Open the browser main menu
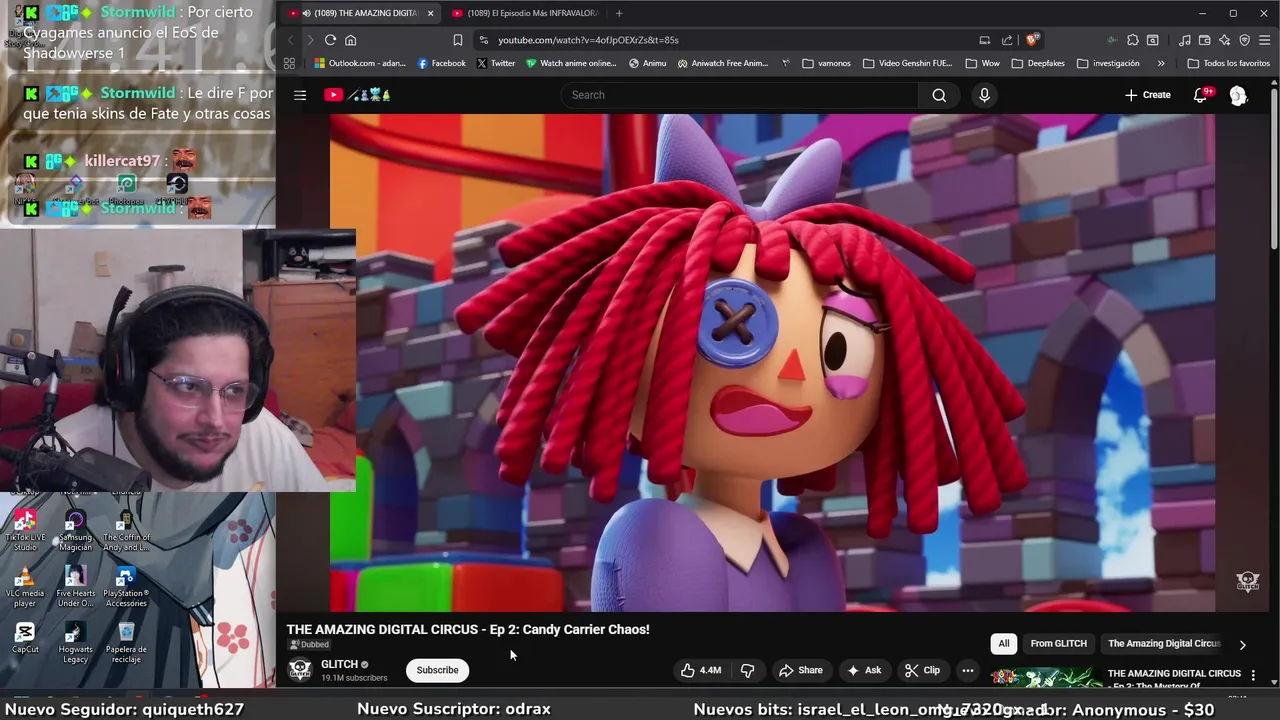The width and height of the screenshot is (1280, 720). tap(1264, 40)
